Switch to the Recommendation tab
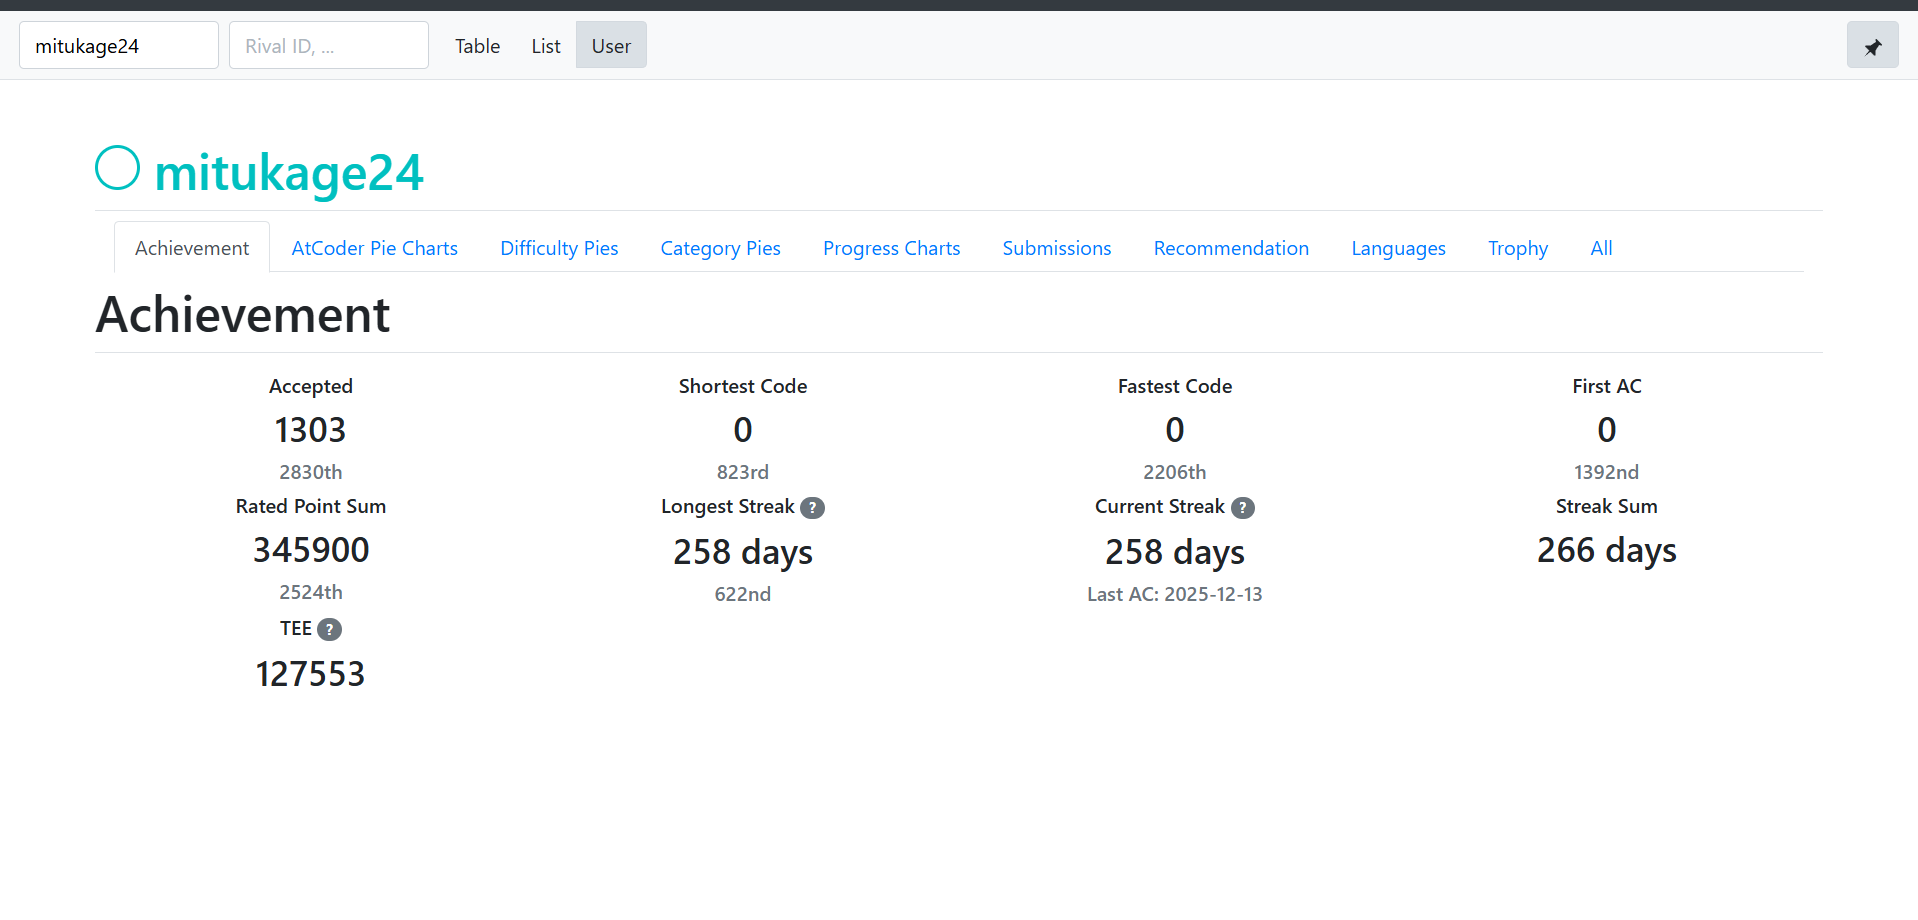 1231,248
